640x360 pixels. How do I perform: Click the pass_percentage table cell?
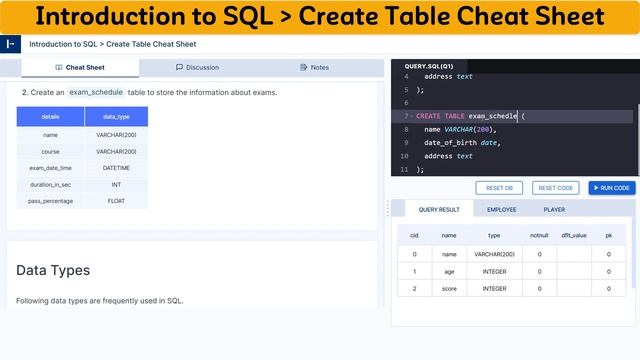(x=50, y=201)
